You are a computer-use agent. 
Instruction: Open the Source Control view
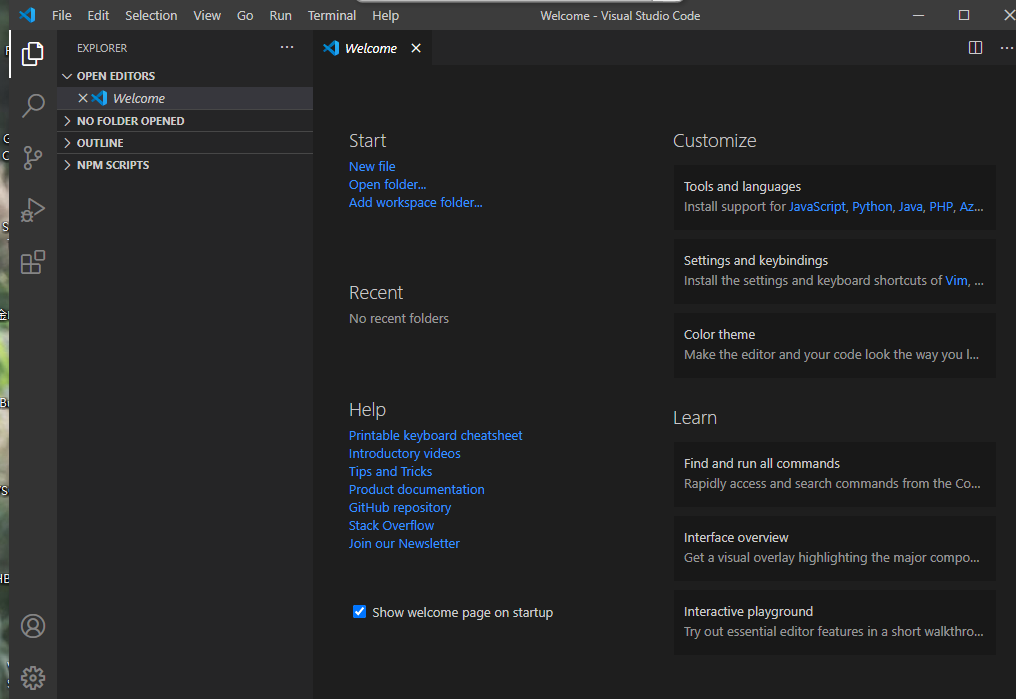coord(32,157)
